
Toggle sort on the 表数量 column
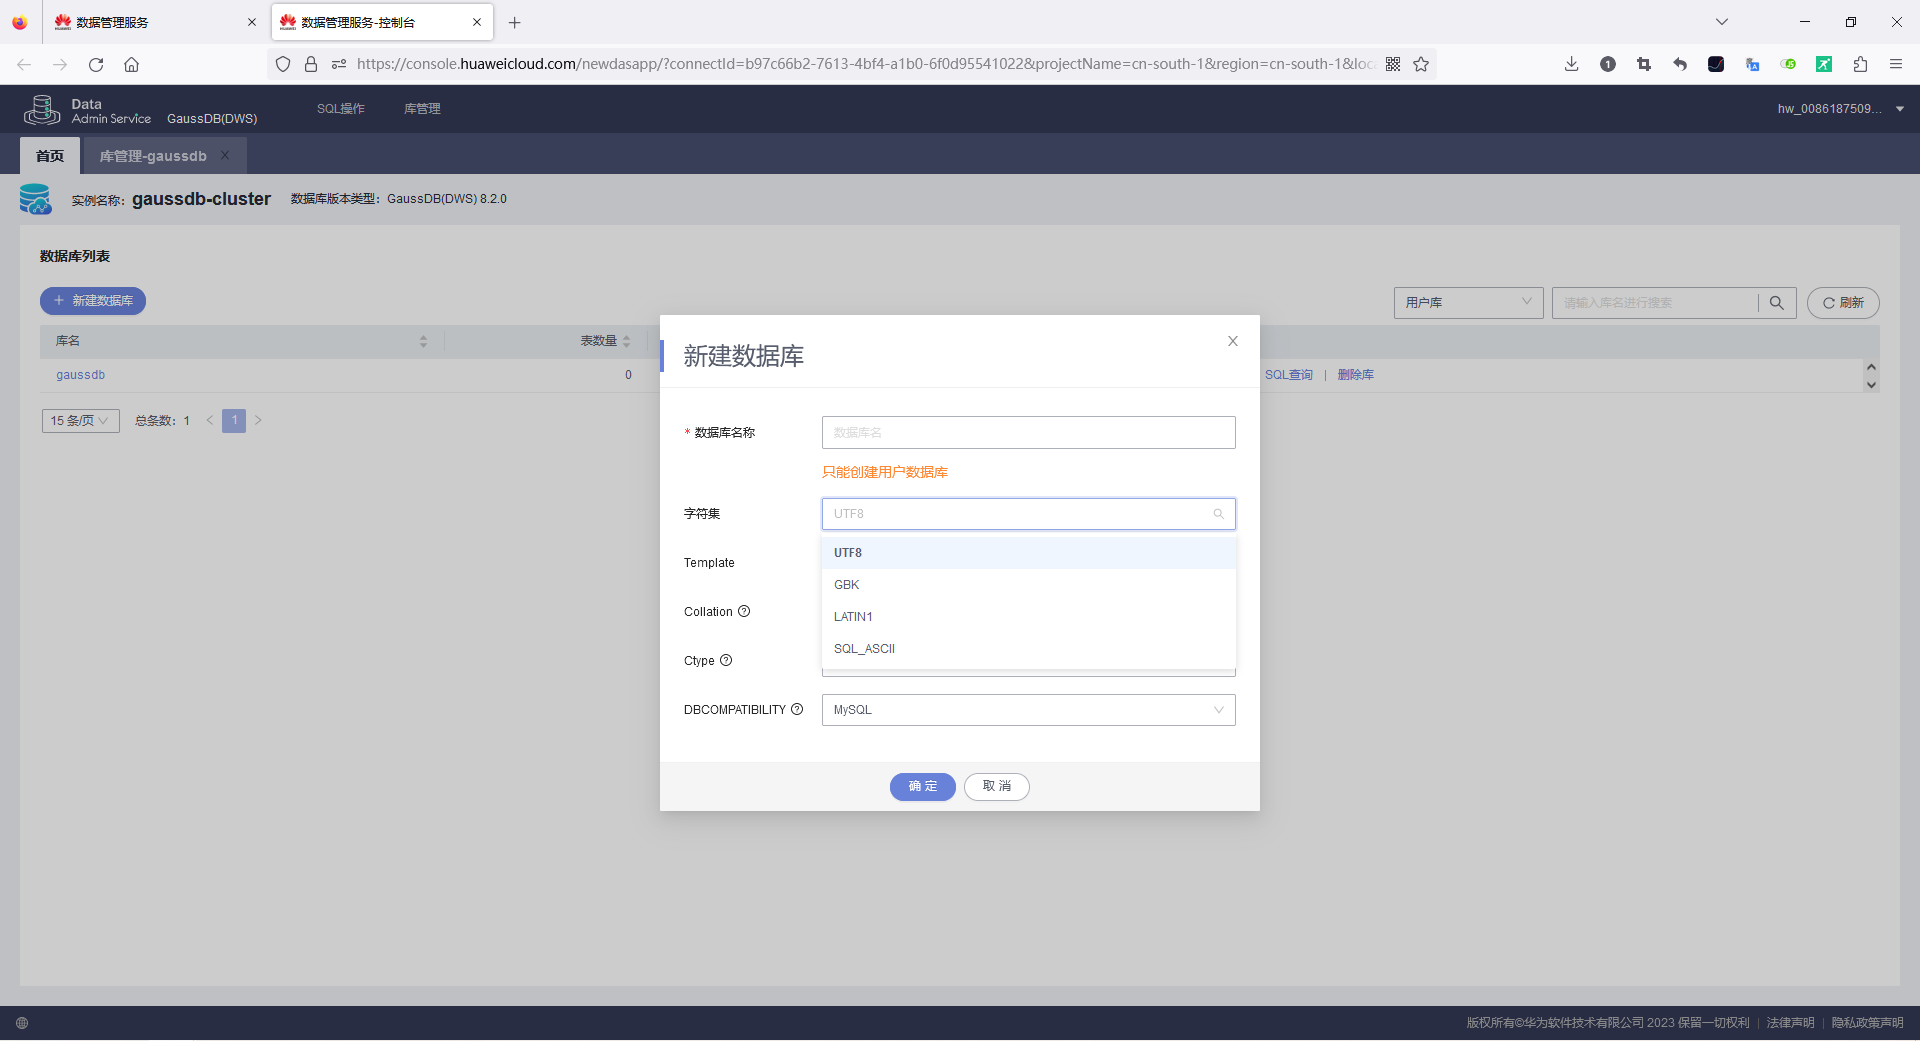pos(627,341)
